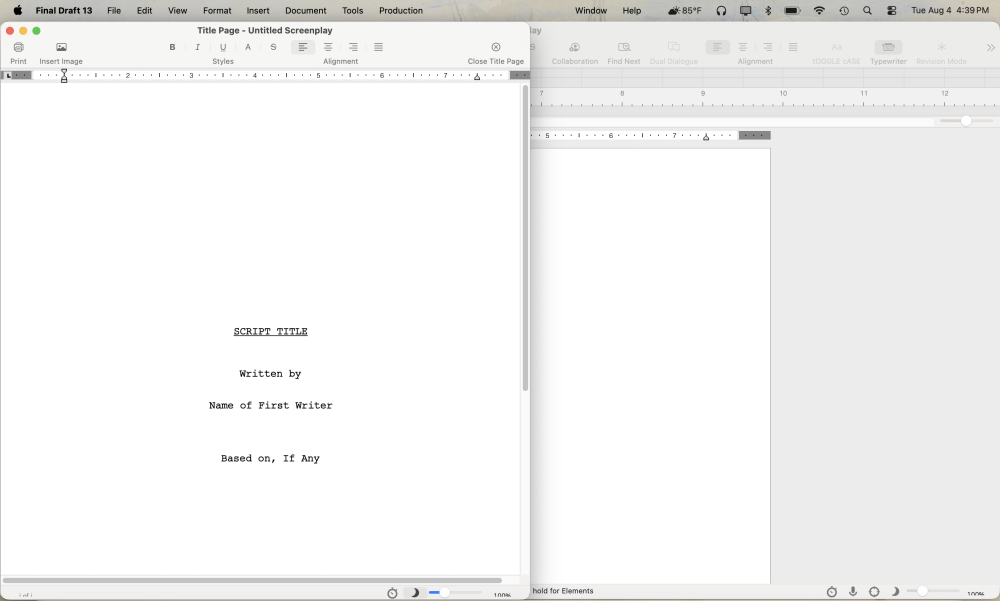The height and width of the screenshot is (601, 1000).
Task: Open the Collaboration tool in the screenplay window
Action: (575, 47)
